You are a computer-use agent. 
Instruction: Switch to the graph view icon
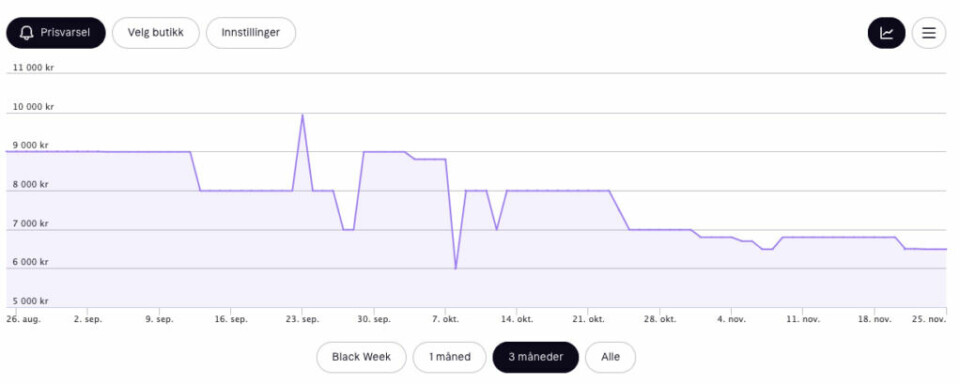pyautogui.click(x=887, y=33)
